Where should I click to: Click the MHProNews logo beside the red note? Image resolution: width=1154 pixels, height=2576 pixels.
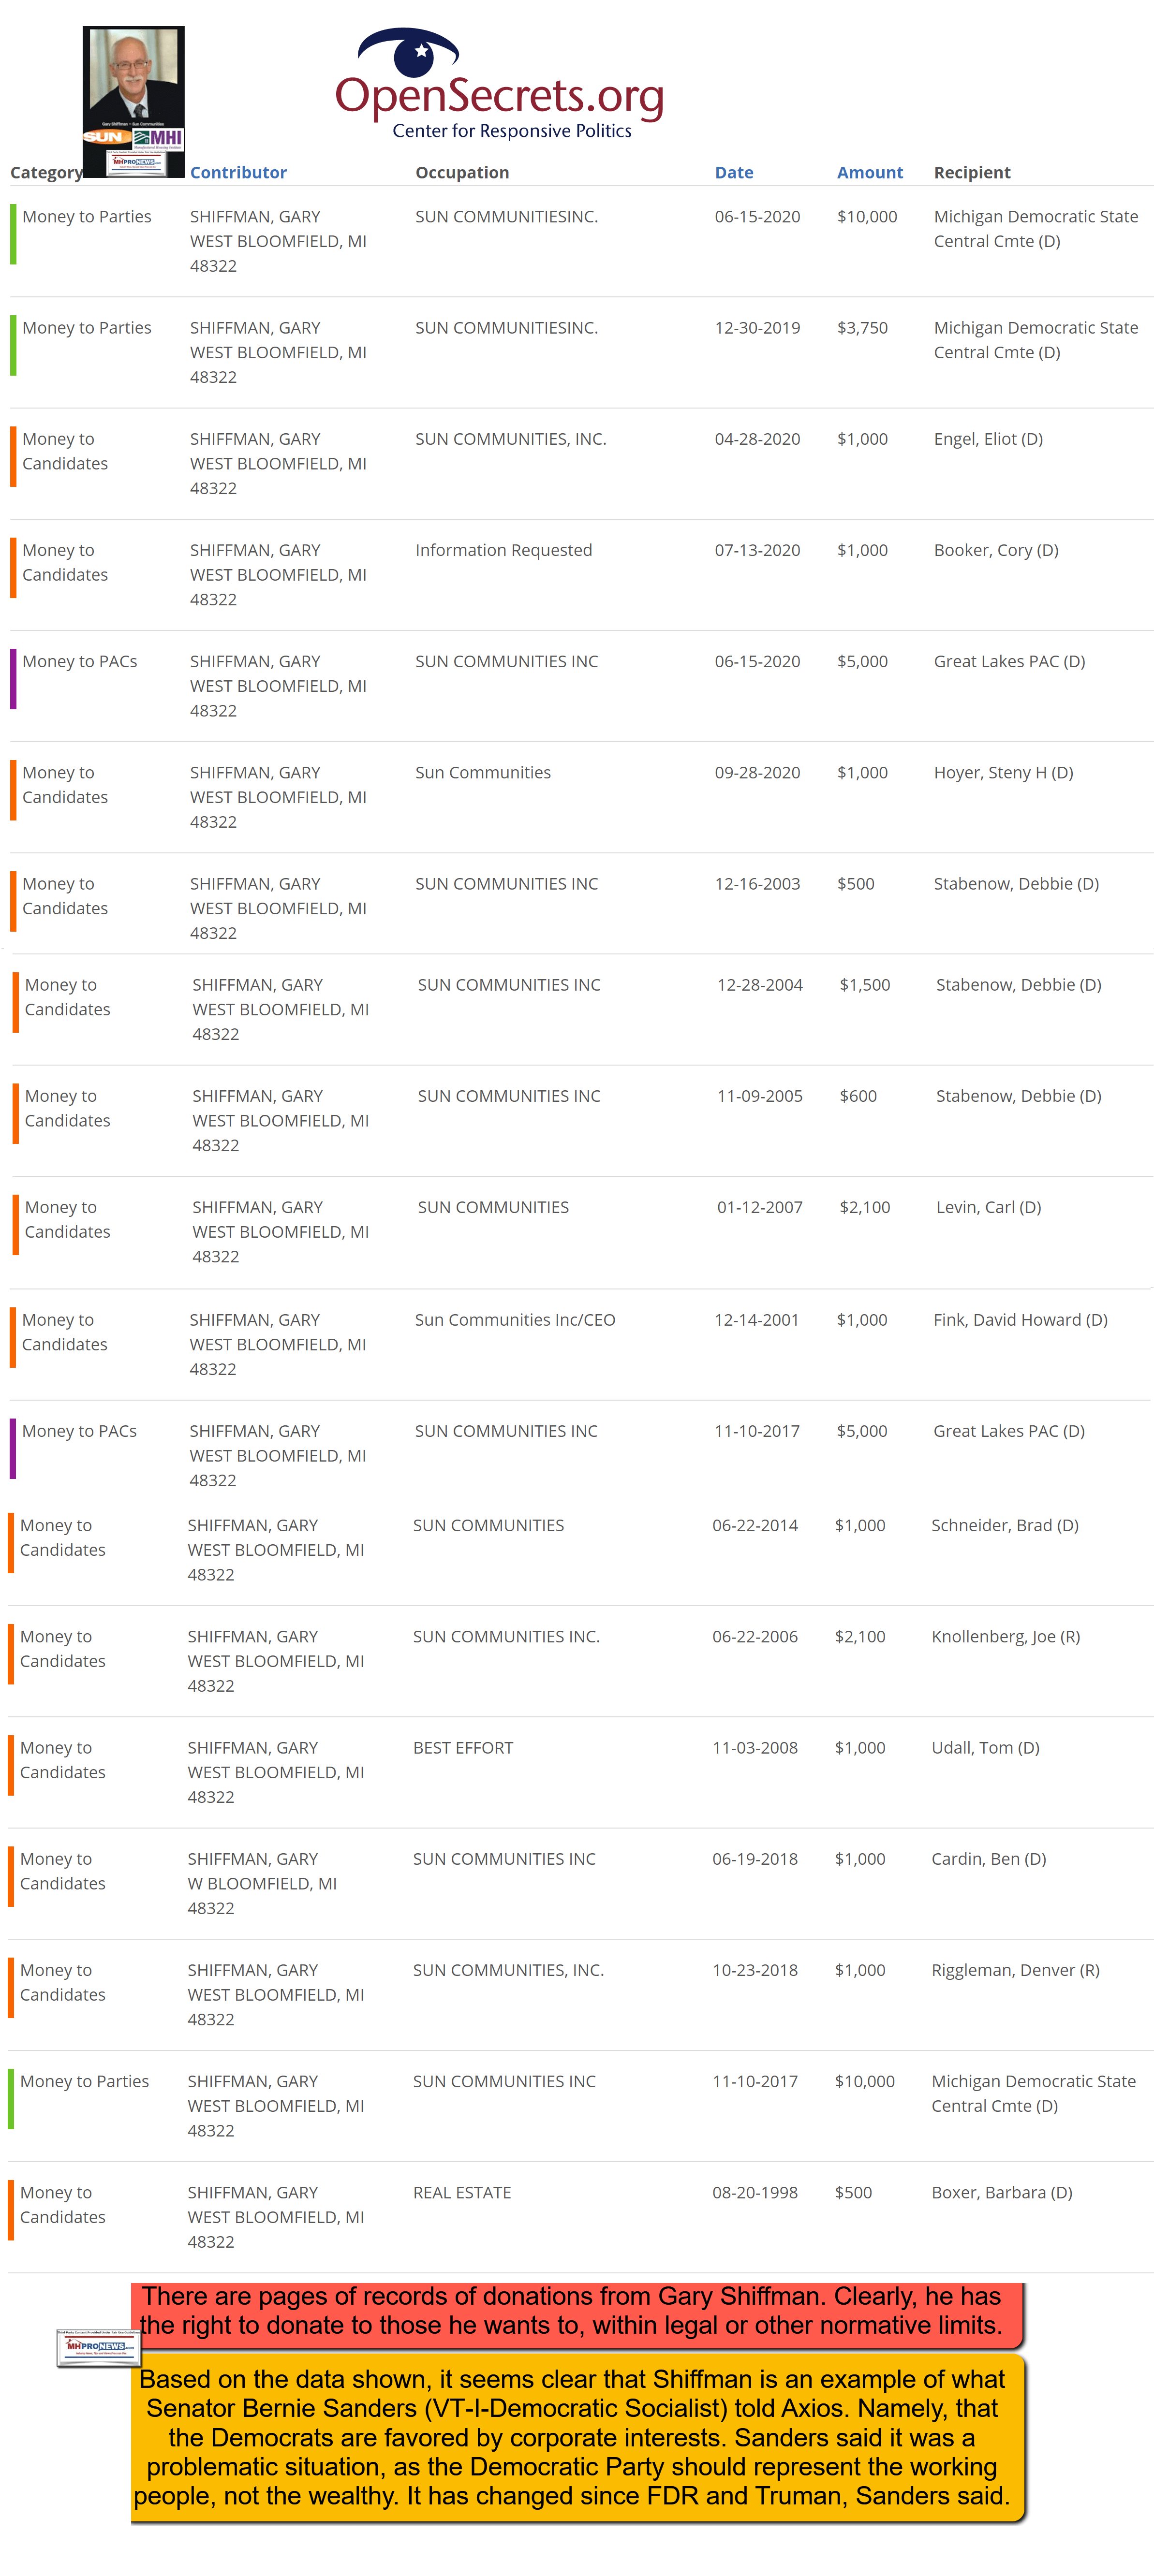(x=97, y=2345)
